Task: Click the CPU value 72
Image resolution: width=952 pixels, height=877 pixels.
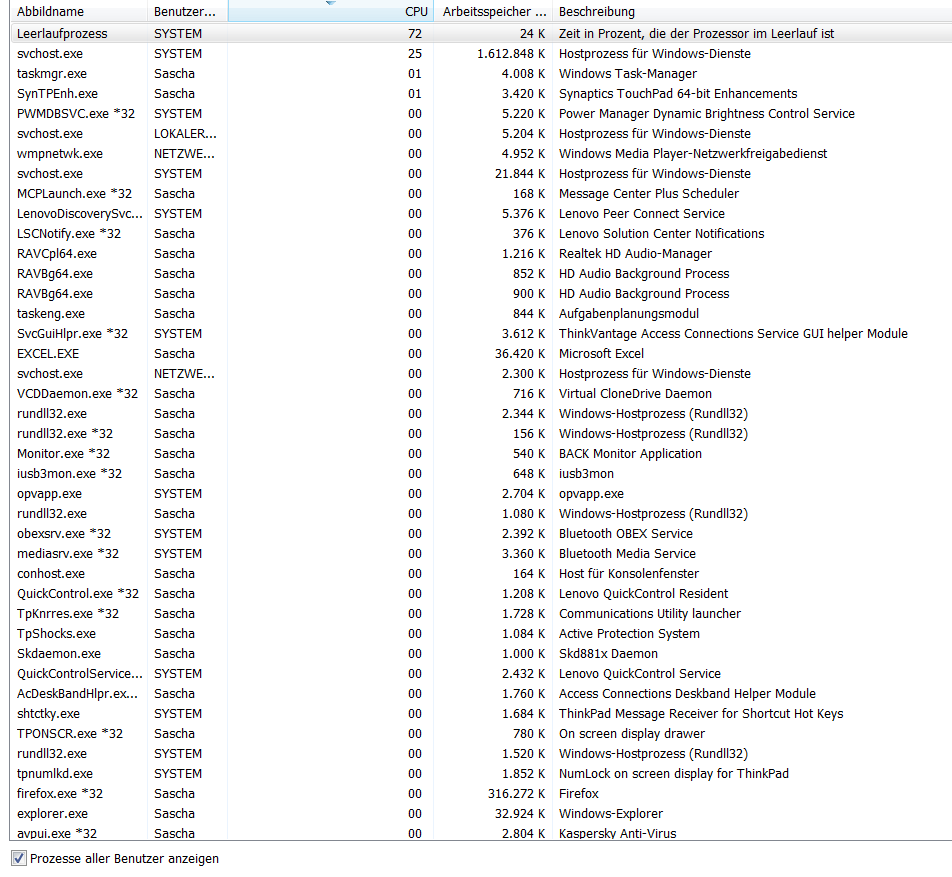Action: [x=415, y=33]
